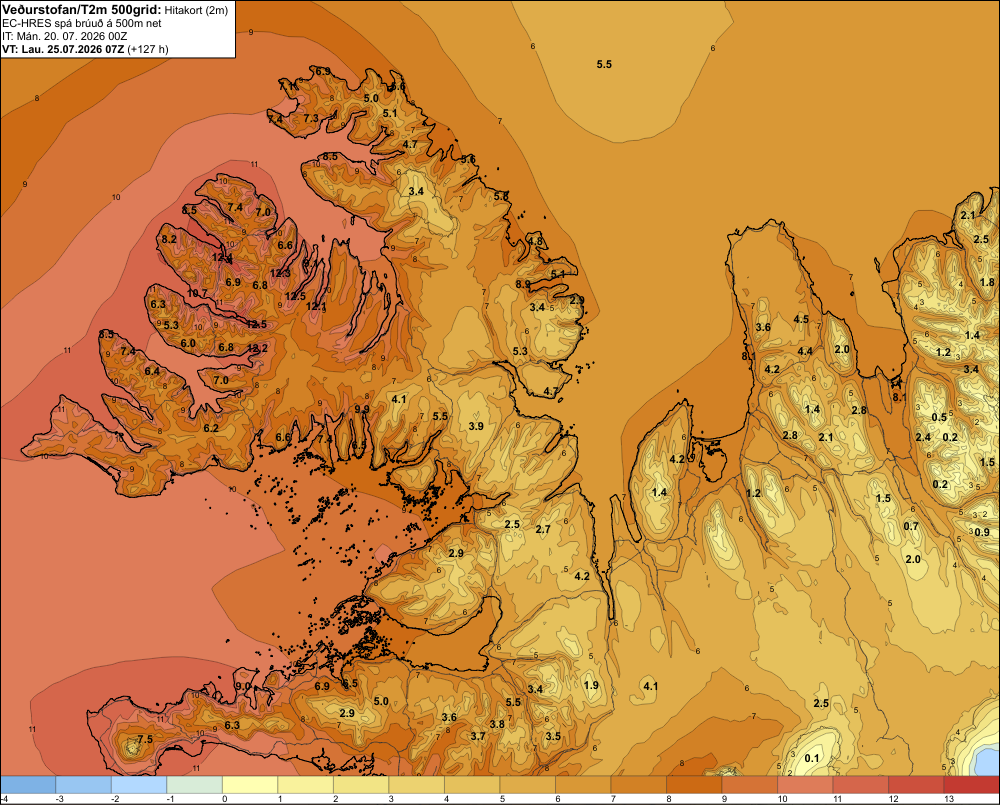Viewport: 1000px width, 805px height.
Task: Click the initial time 'IT: Mán. 20. 07. 2026 00Z'
Action: tap(66, 36)
